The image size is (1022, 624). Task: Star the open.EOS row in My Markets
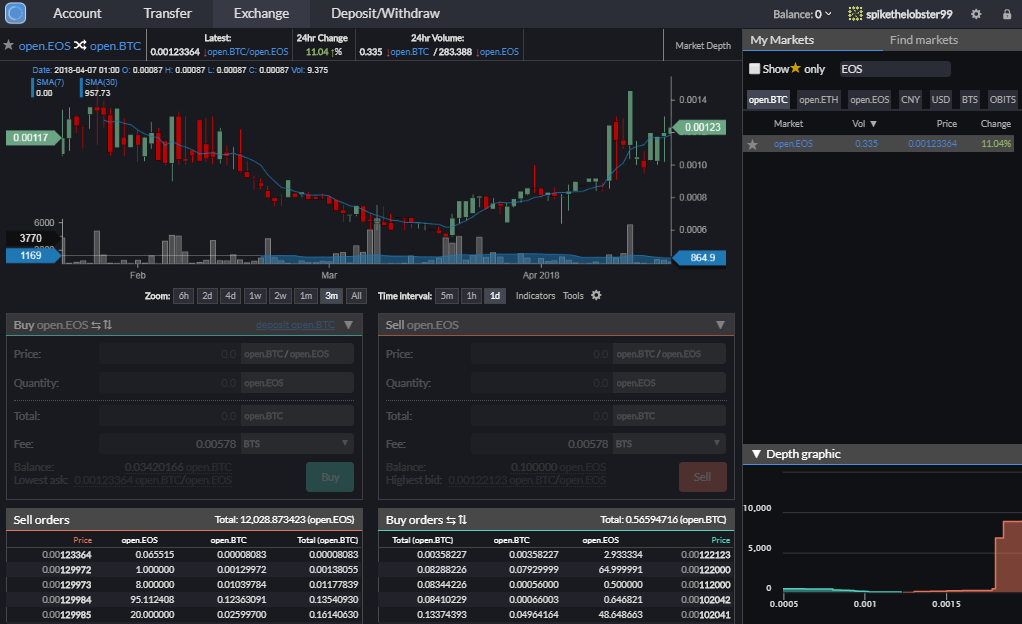pyautogui.click(x=752, y=144)
